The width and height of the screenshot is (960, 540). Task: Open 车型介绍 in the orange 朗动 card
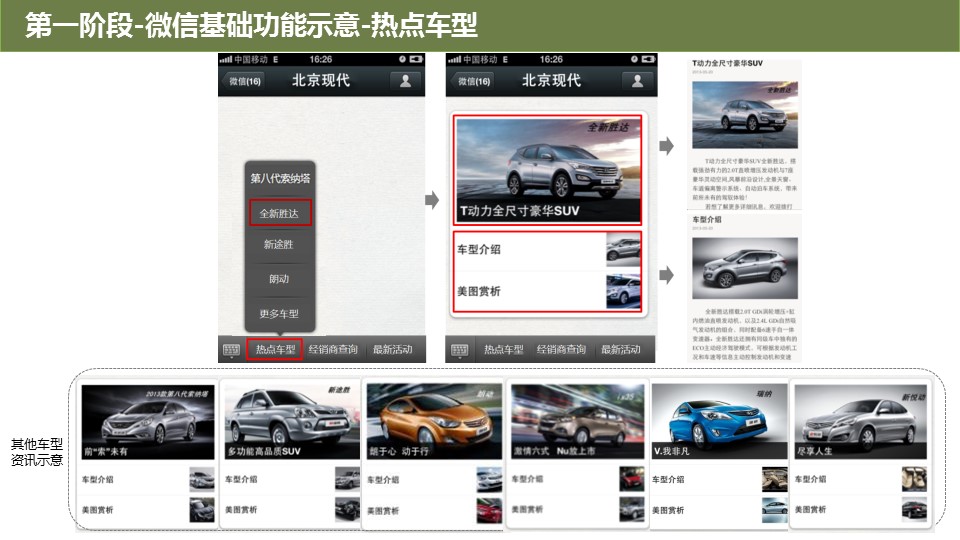[x=434, y=479]
